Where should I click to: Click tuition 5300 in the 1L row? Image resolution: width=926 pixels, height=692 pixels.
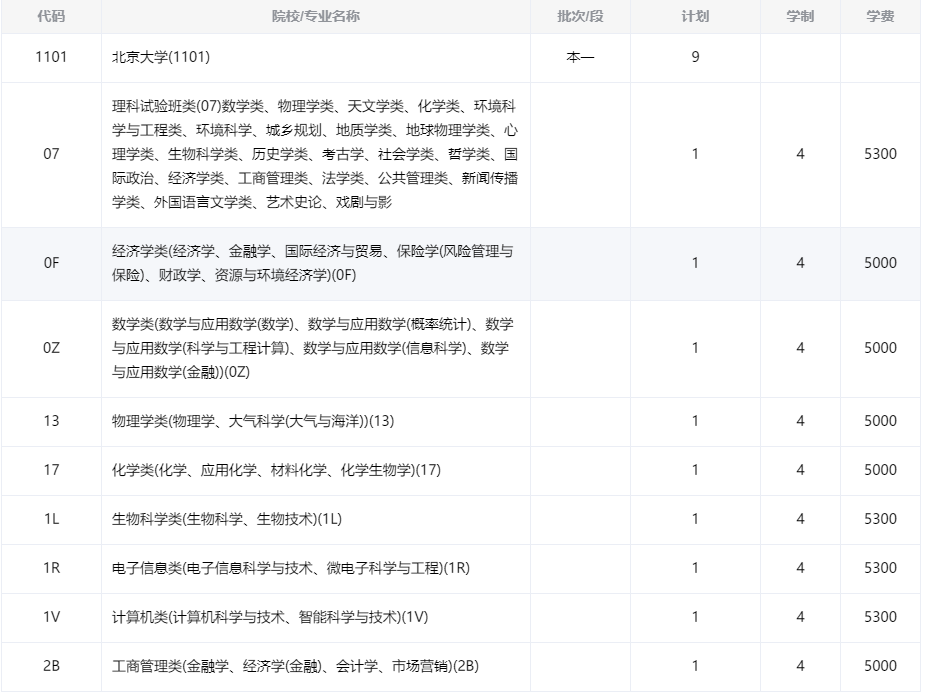coord(880,519)
